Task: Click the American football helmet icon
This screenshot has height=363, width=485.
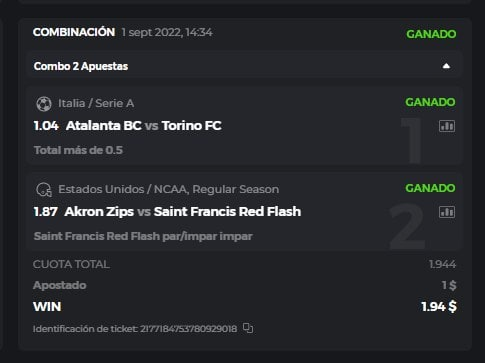Action: 44,189
